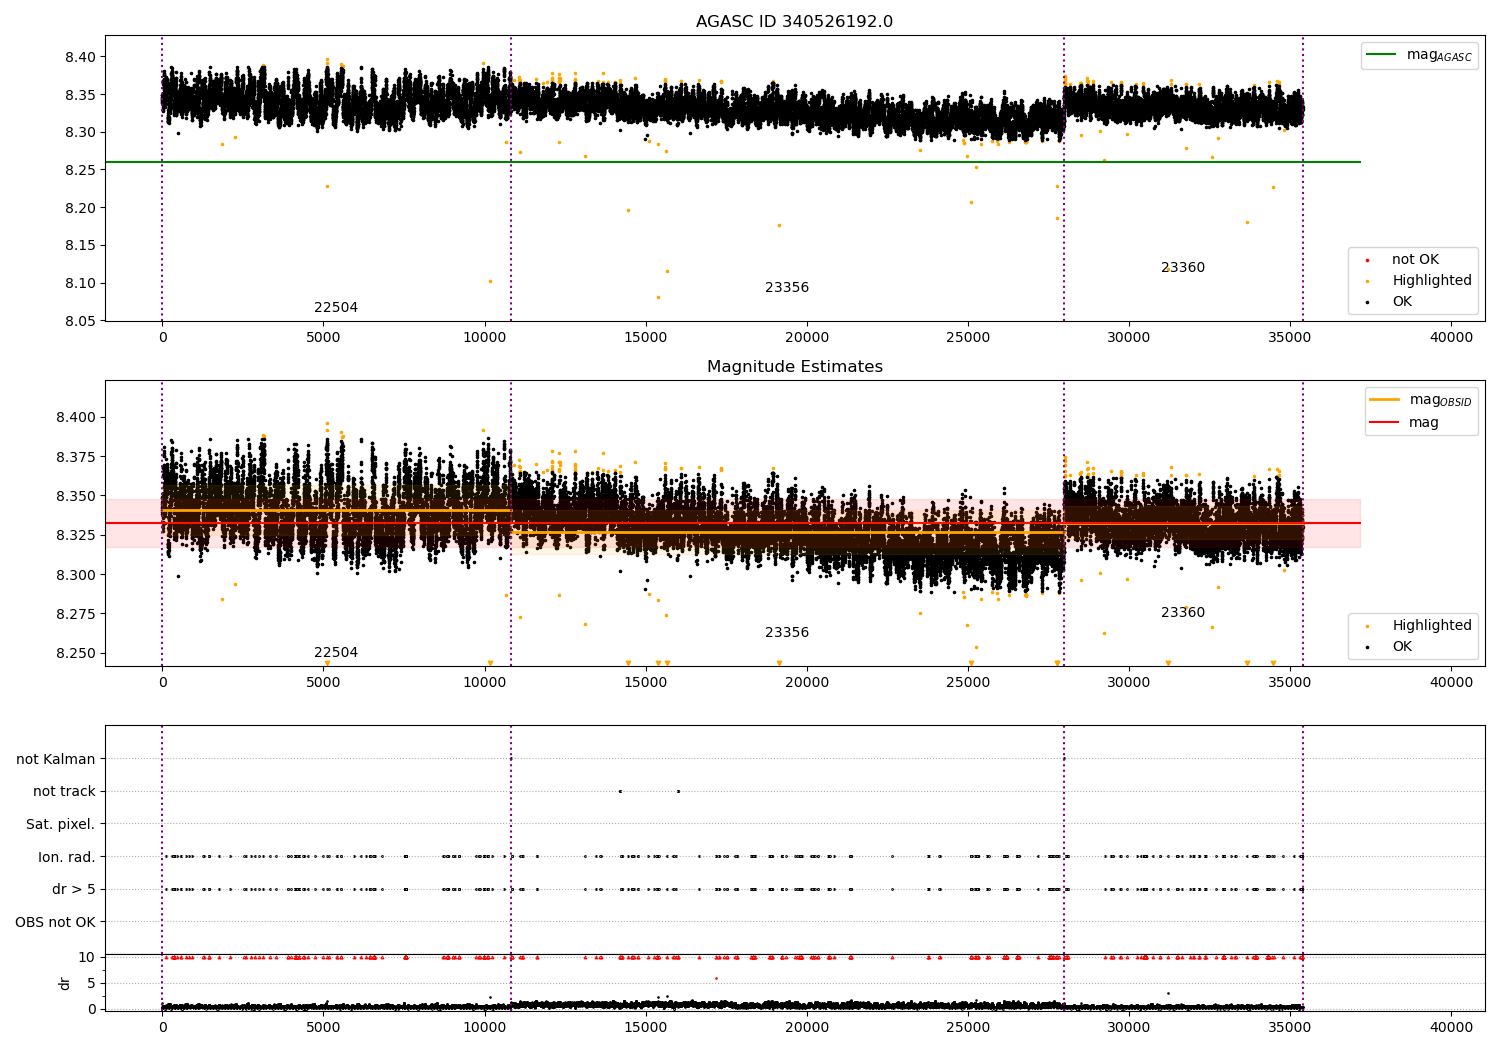Click the 8.15 y-axis tick label
The image size is (1500, 1050).
pos(81,246)
